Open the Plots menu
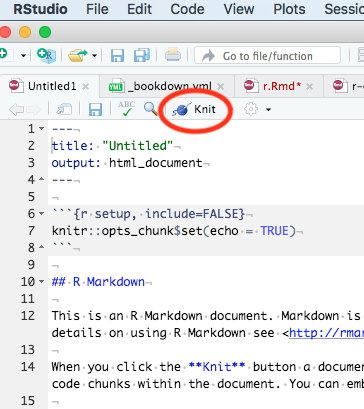The image size is (364, 409). [x=289, y=9]
